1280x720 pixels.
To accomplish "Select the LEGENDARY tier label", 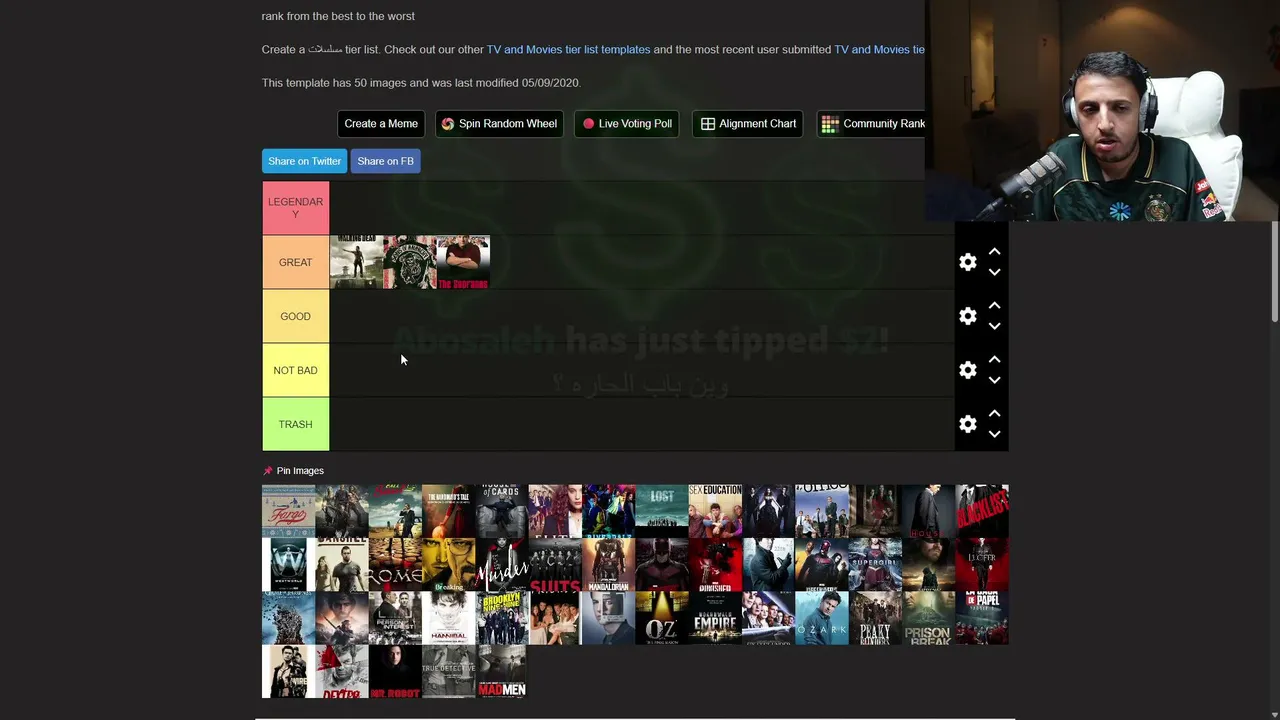I will [x=295, y=208].
